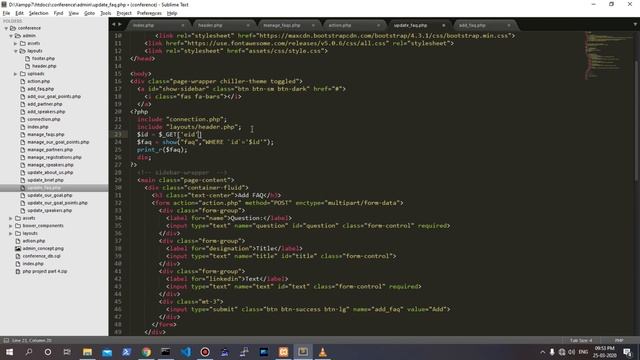Open add_speakers.php in the sidebar
Viewport: 640px width, 360px height.
(46, 112)
